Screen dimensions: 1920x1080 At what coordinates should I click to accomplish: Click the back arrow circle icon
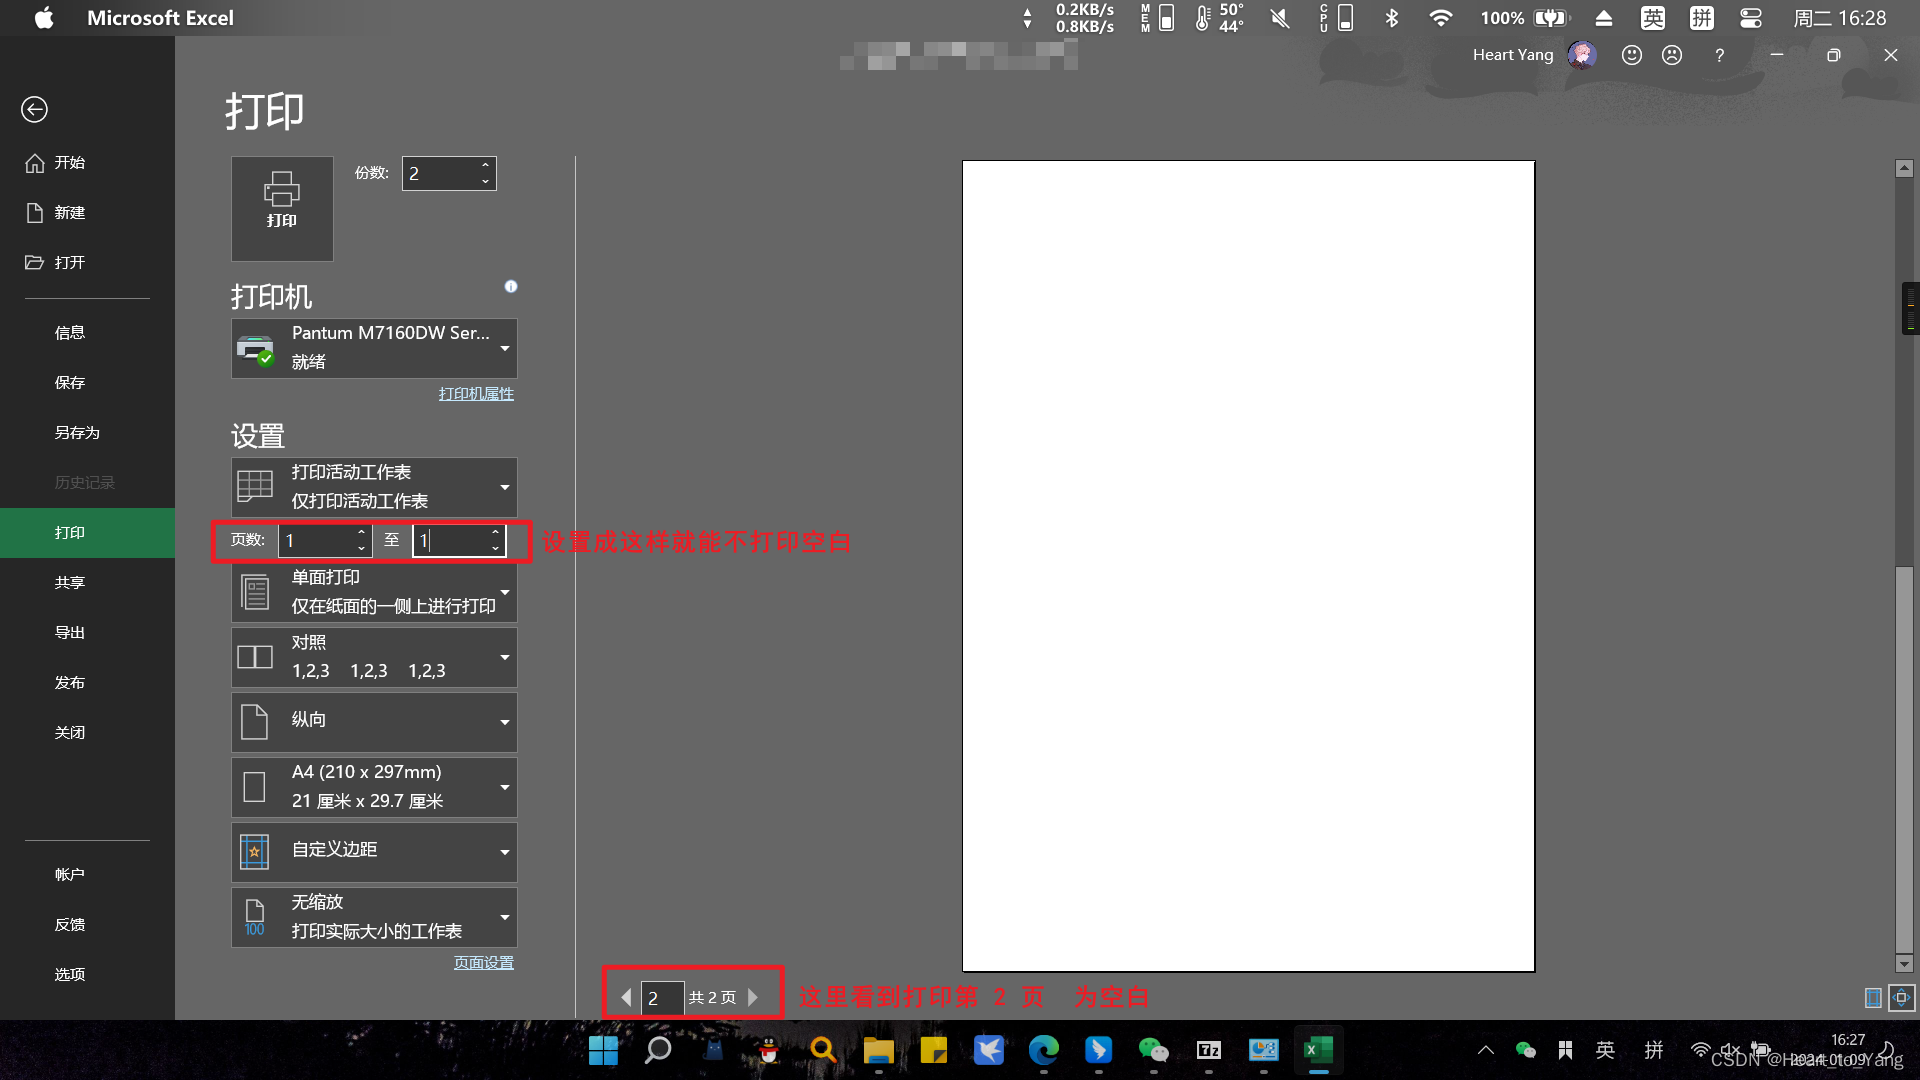click(34, 109)
